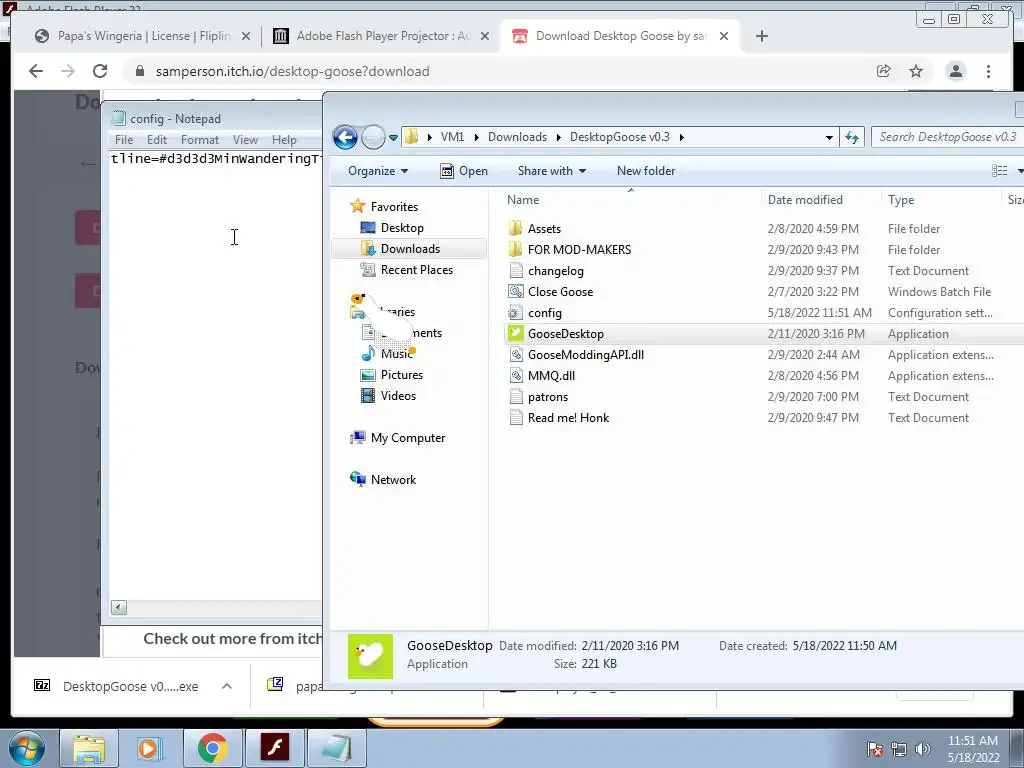Switch to Adobe Flash Player Projector tab

382,36
